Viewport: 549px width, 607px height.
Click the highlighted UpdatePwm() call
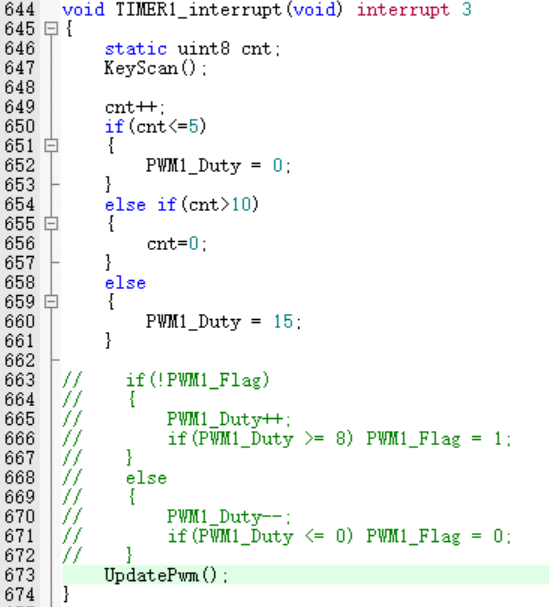(166, 575)
